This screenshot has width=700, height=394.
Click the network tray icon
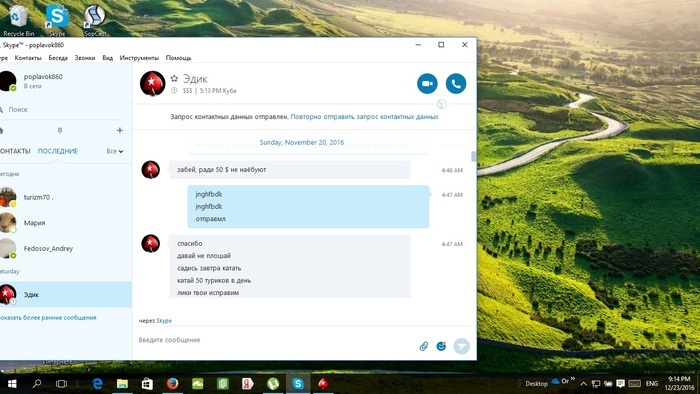click(x=596, y=383)
